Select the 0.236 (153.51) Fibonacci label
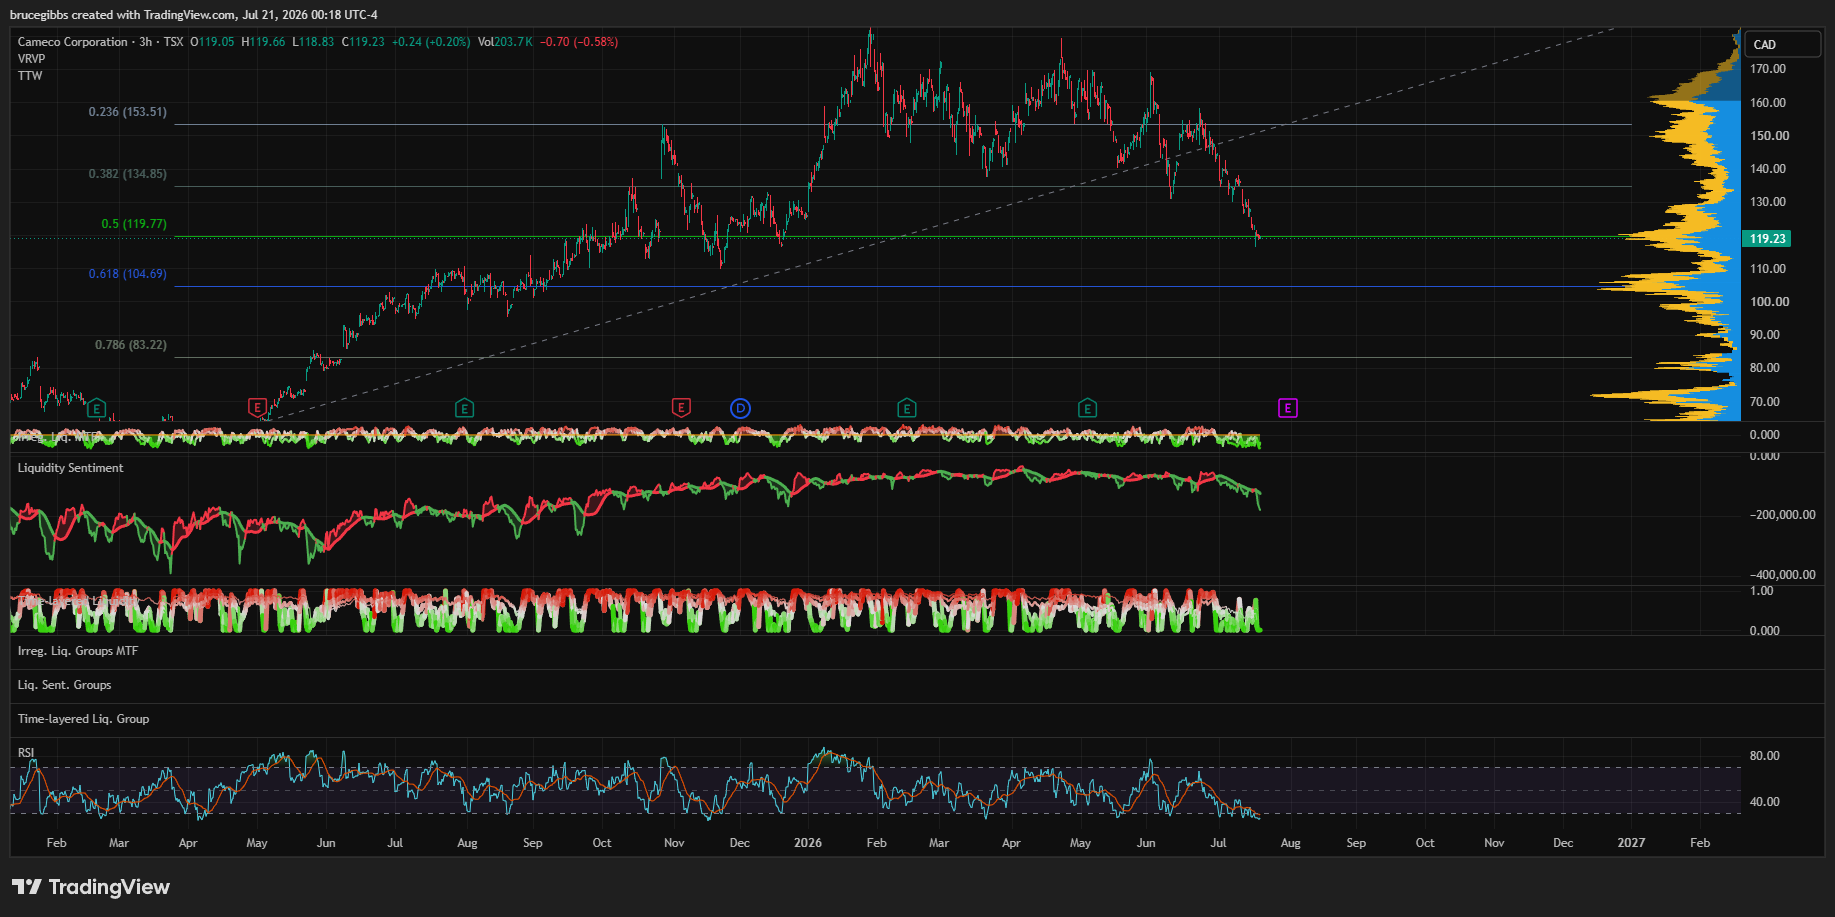This screenshot has width=1835, height=917. (x=128, y=112)
